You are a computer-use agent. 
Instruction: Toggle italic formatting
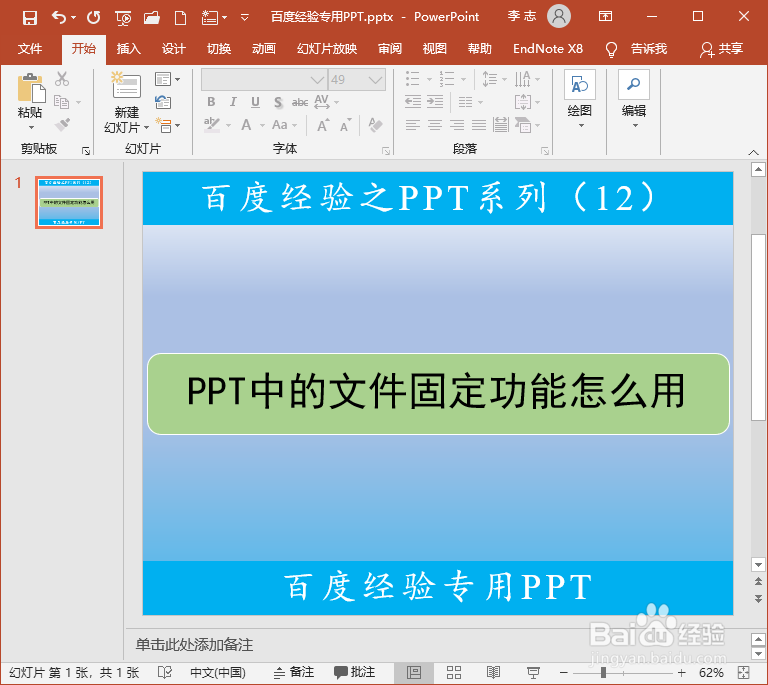pyautogui.click(x=233, y=102)
